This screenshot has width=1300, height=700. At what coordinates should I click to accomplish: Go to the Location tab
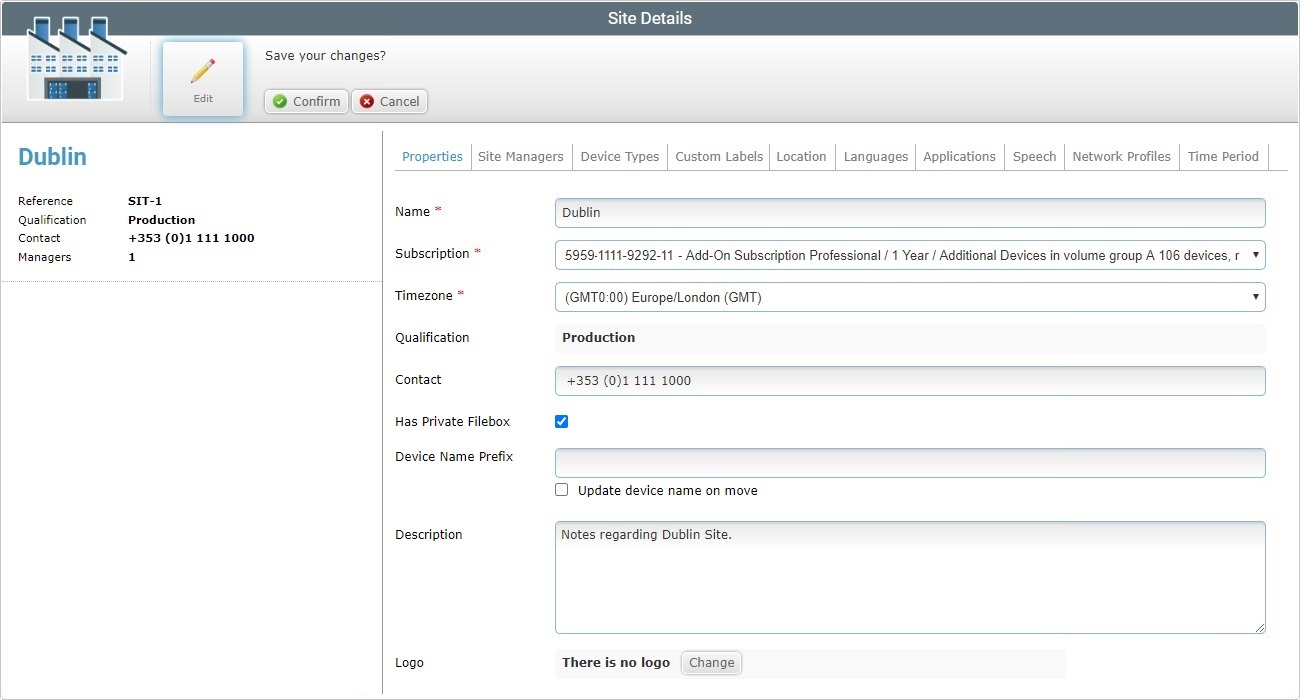tap(801, 156)
